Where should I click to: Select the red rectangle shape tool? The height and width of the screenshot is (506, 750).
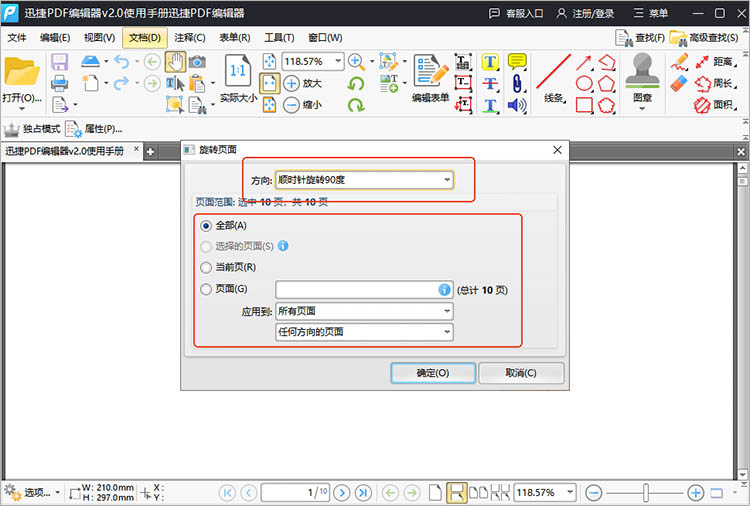(x=584, y=105)
